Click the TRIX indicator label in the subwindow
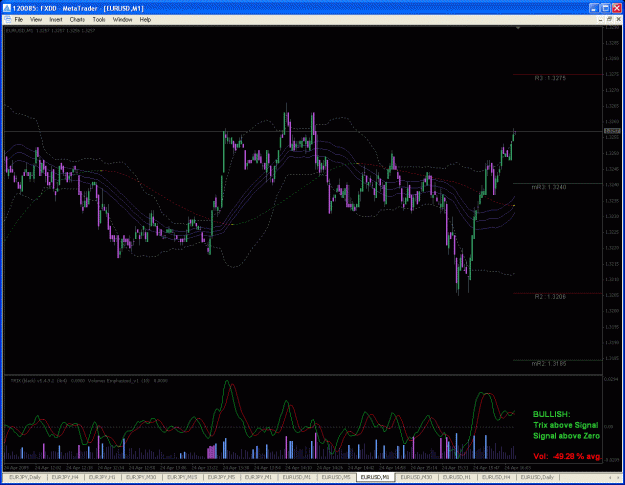This screenshot has width=625, height=485. [38, 381]
